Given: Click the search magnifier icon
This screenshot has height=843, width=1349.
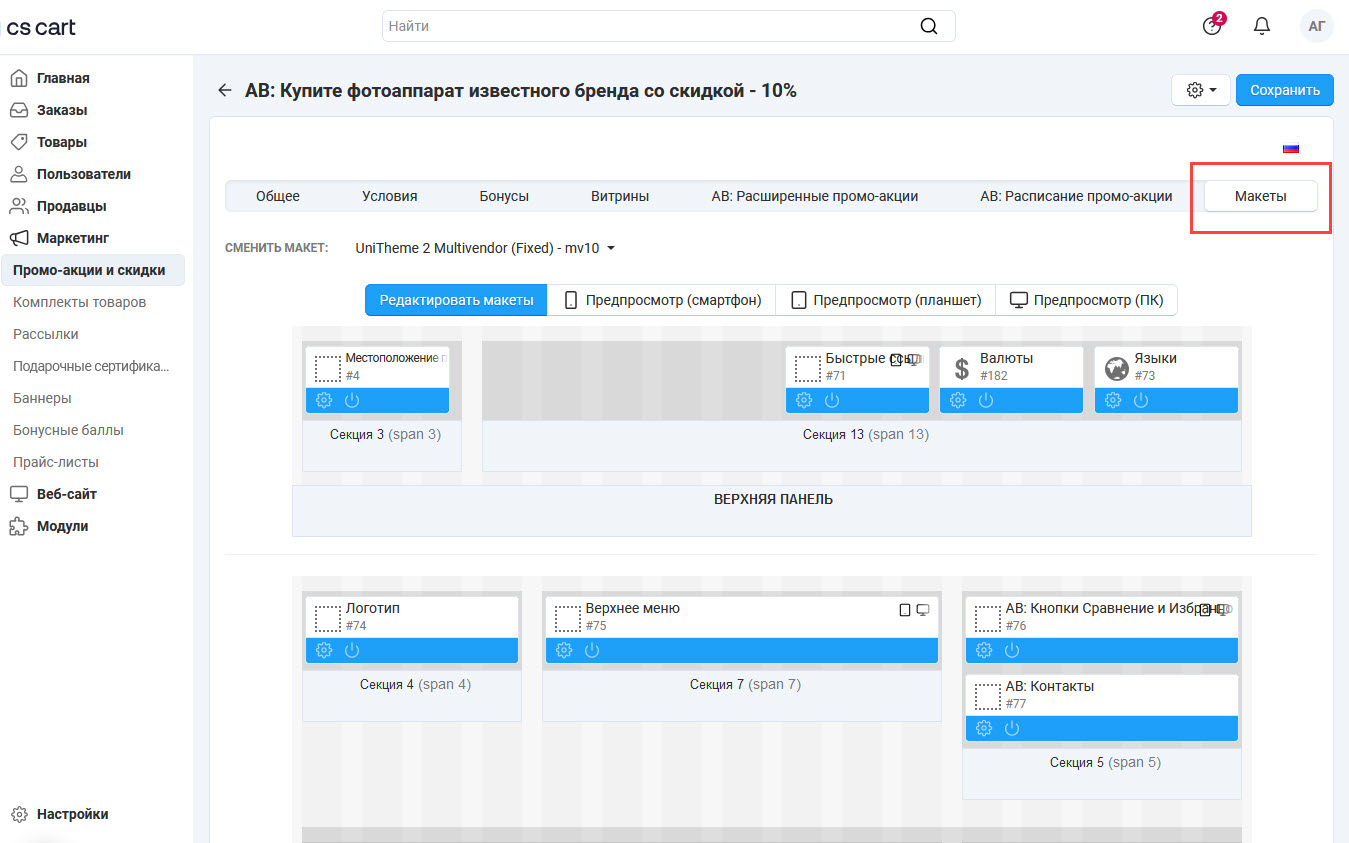Looking at the screenshot, I should [929, 27].
